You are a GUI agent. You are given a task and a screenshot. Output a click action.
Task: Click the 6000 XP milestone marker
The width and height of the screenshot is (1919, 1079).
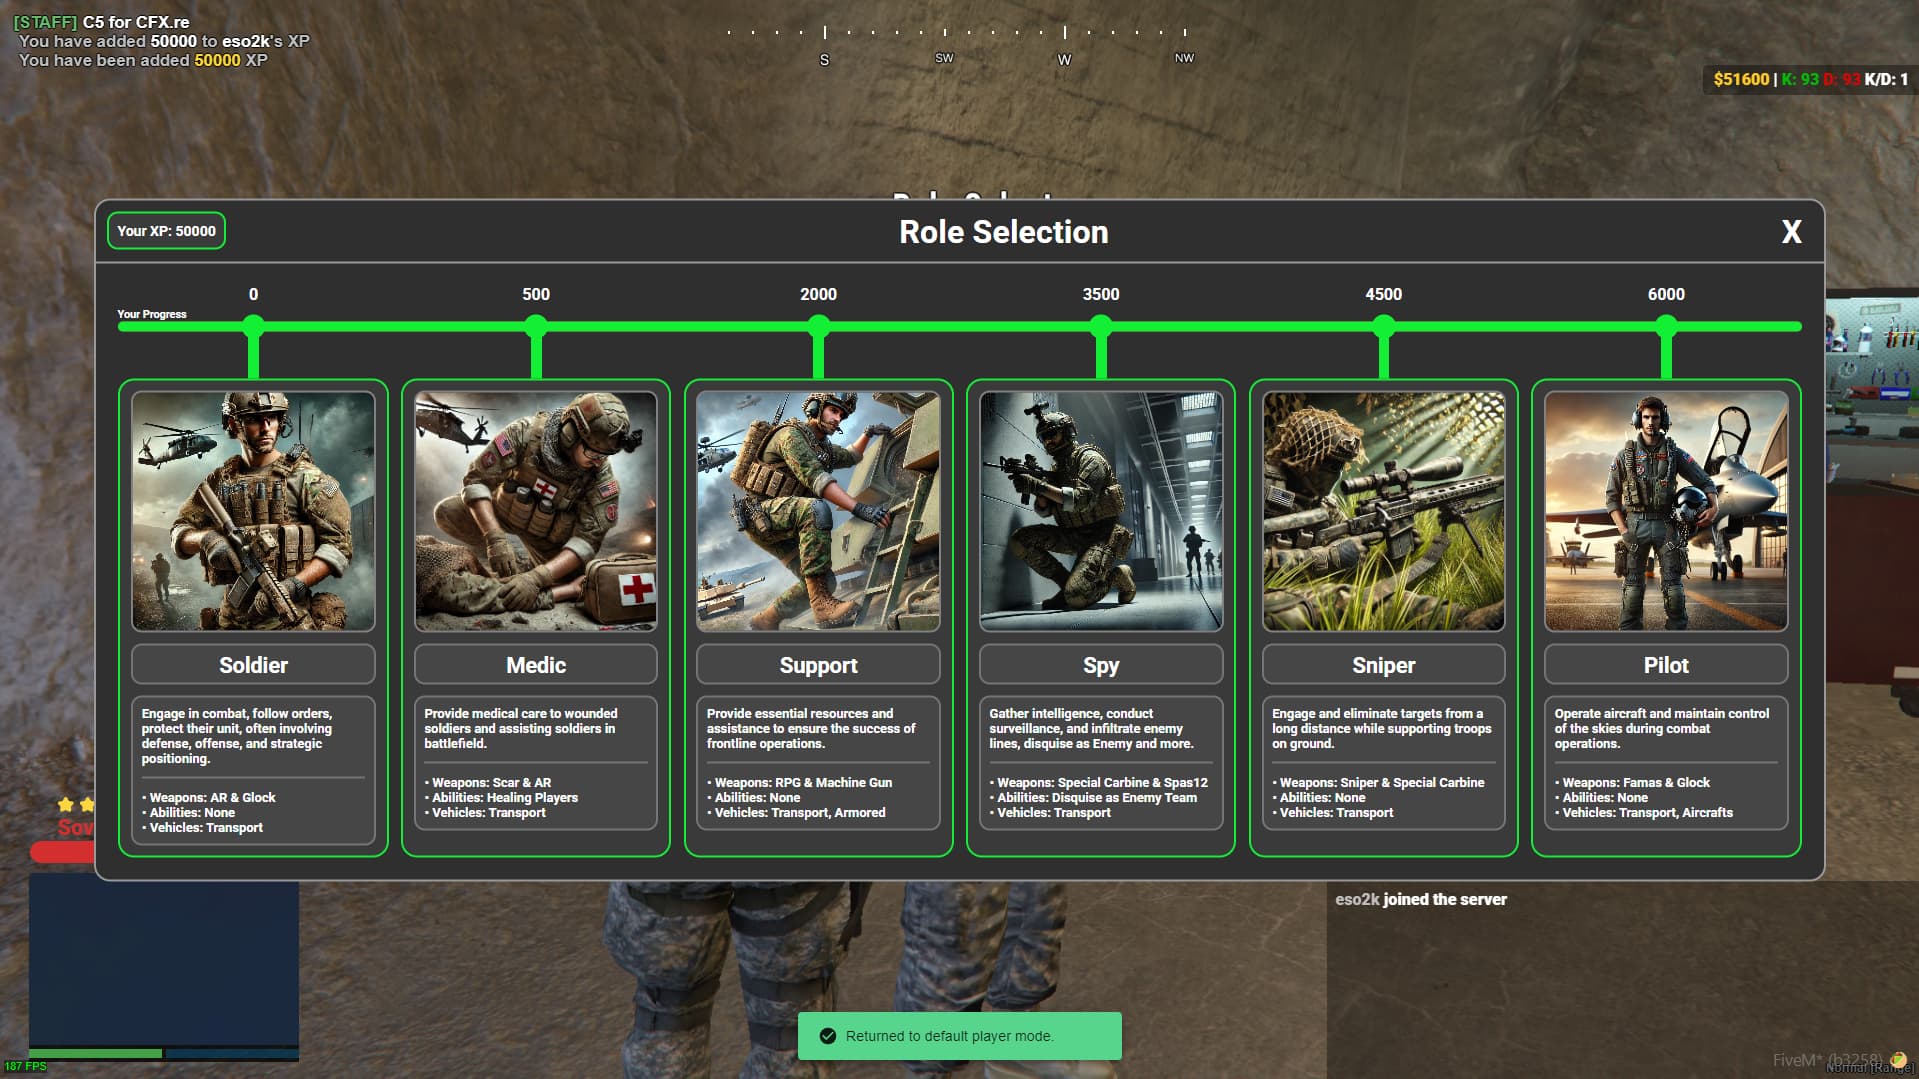[x=1665, y=324]
